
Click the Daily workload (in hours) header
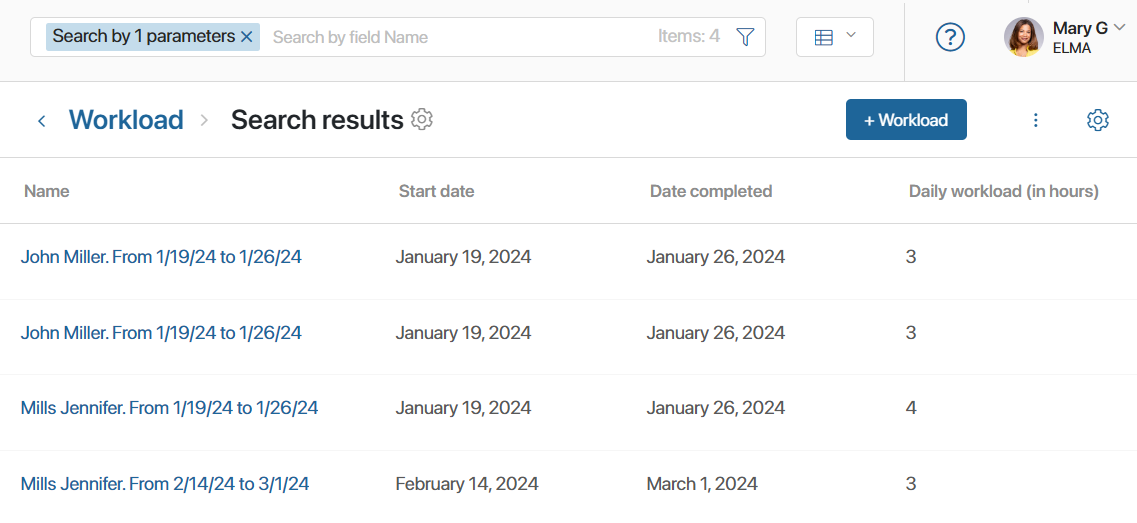pos(1004,192)
